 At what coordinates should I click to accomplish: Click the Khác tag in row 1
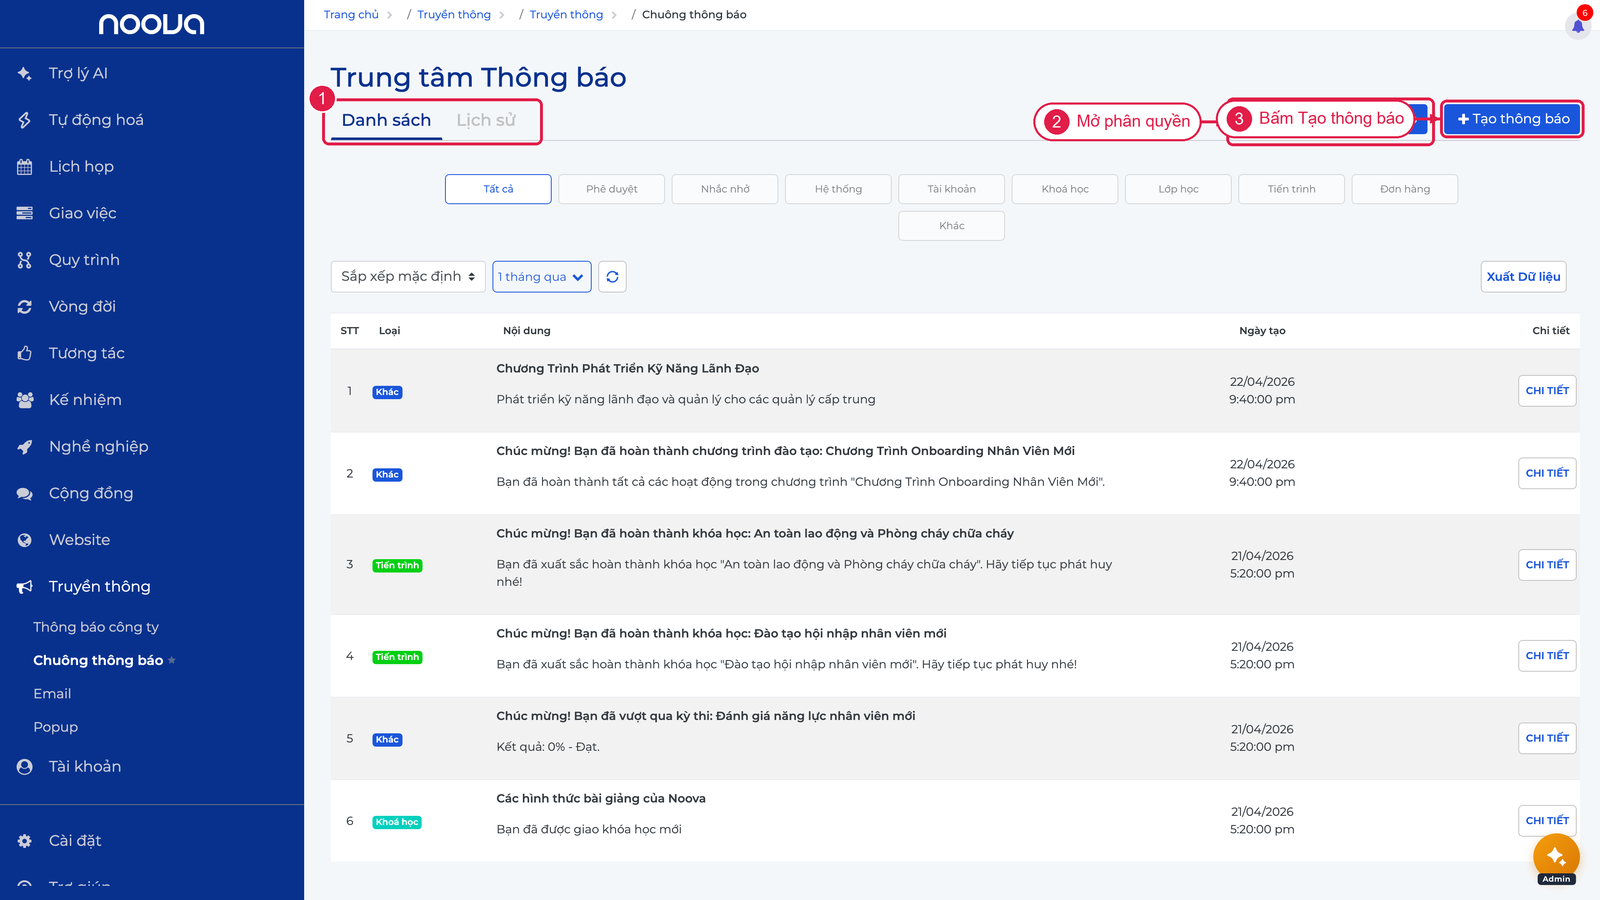[387, 392]
